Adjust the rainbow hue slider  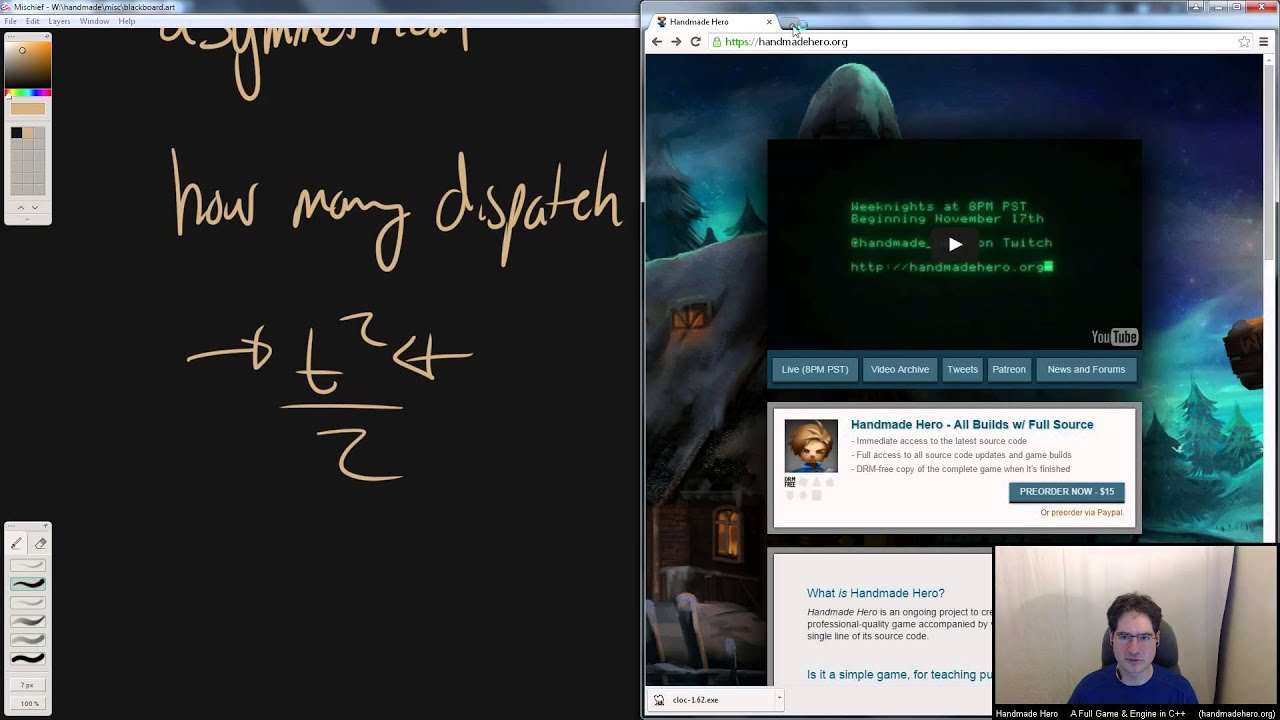click(x=28, y=94)
